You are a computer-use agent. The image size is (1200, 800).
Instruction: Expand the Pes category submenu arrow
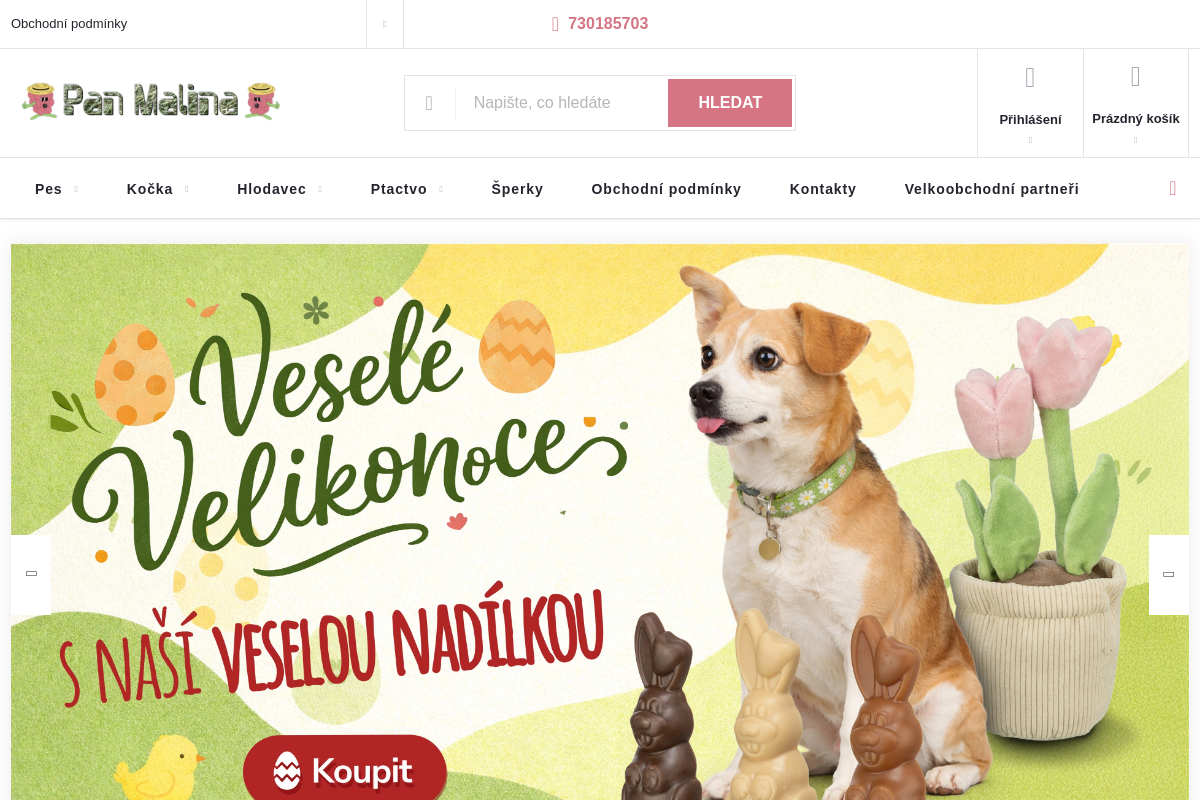point(76,189)
